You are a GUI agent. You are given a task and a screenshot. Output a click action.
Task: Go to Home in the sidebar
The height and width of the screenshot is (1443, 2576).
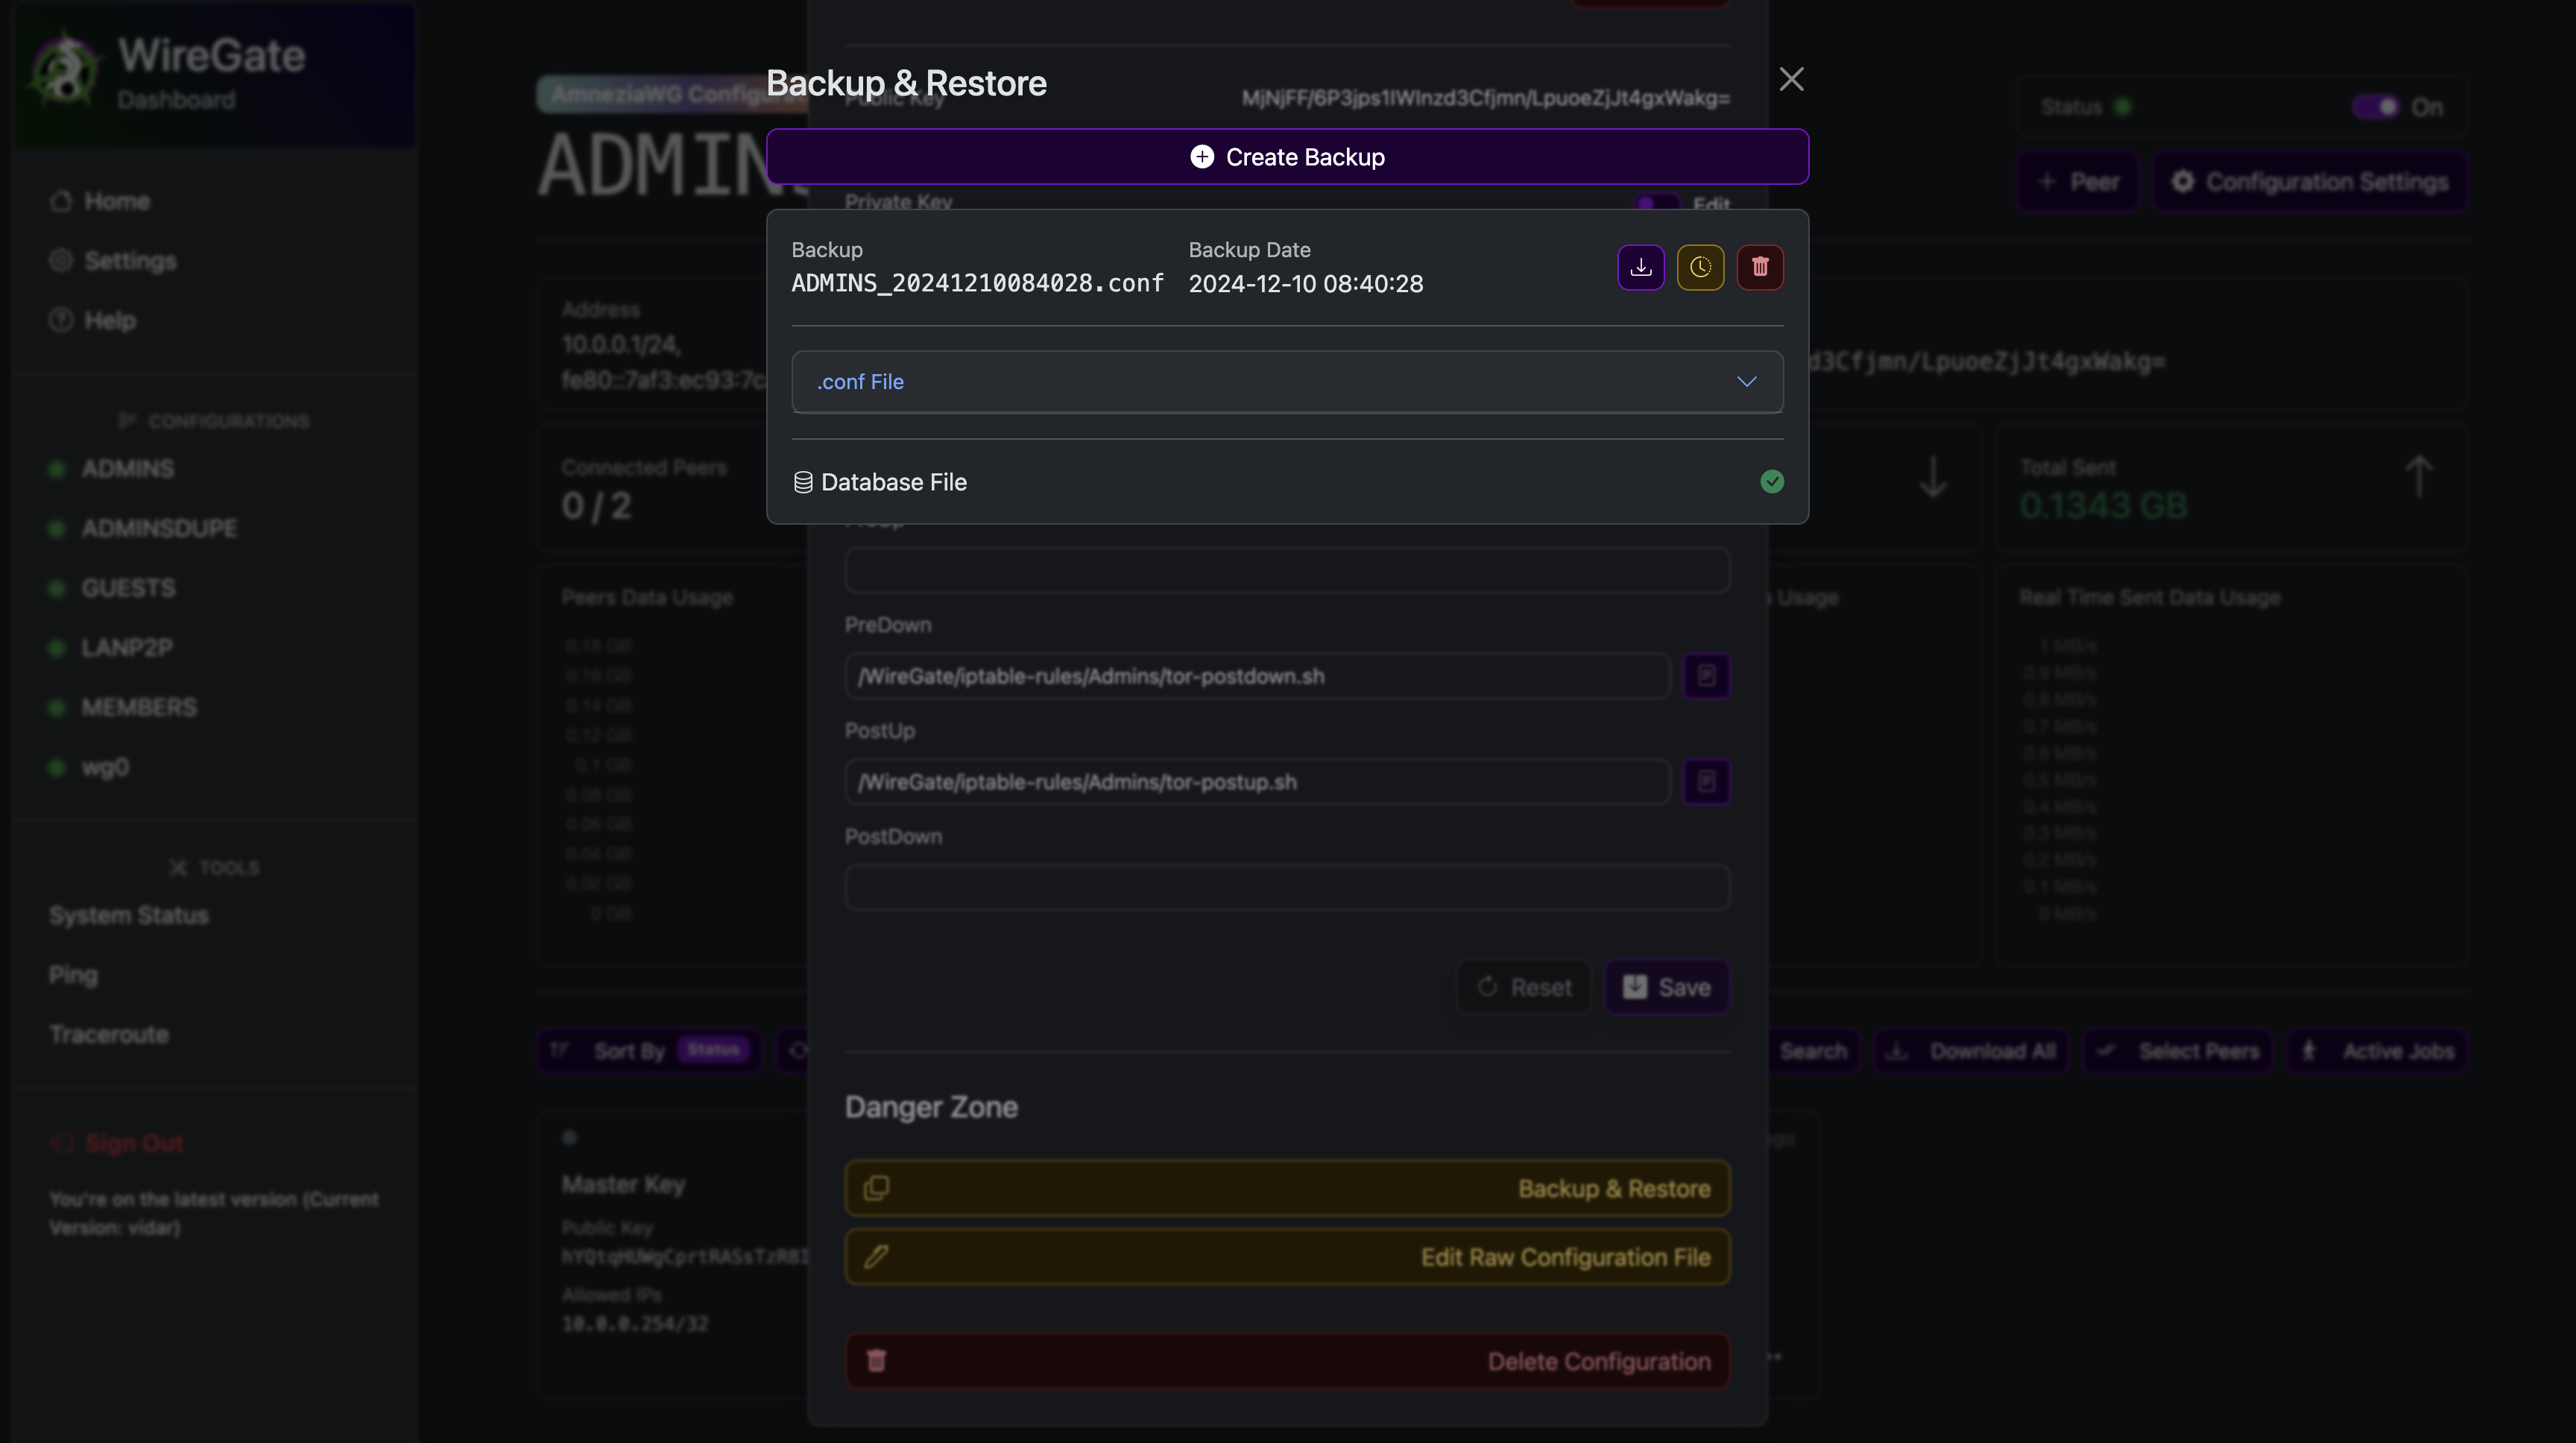(116, 201)
